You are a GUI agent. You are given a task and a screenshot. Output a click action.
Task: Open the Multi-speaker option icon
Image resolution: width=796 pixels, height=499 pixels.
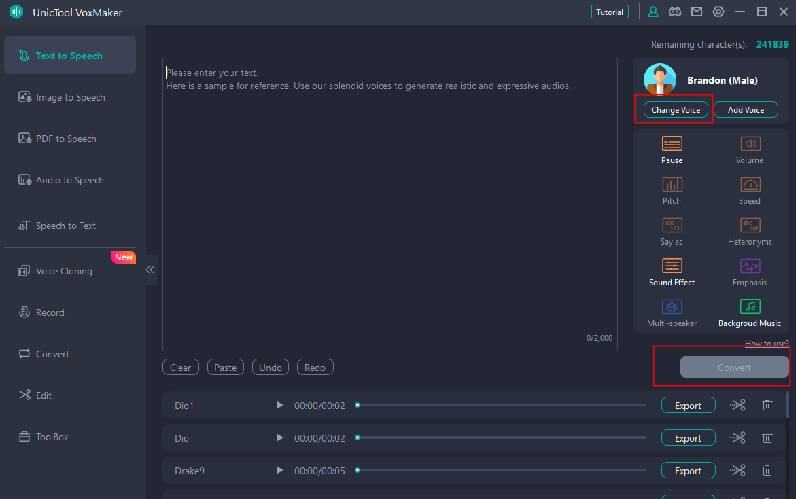672,307
